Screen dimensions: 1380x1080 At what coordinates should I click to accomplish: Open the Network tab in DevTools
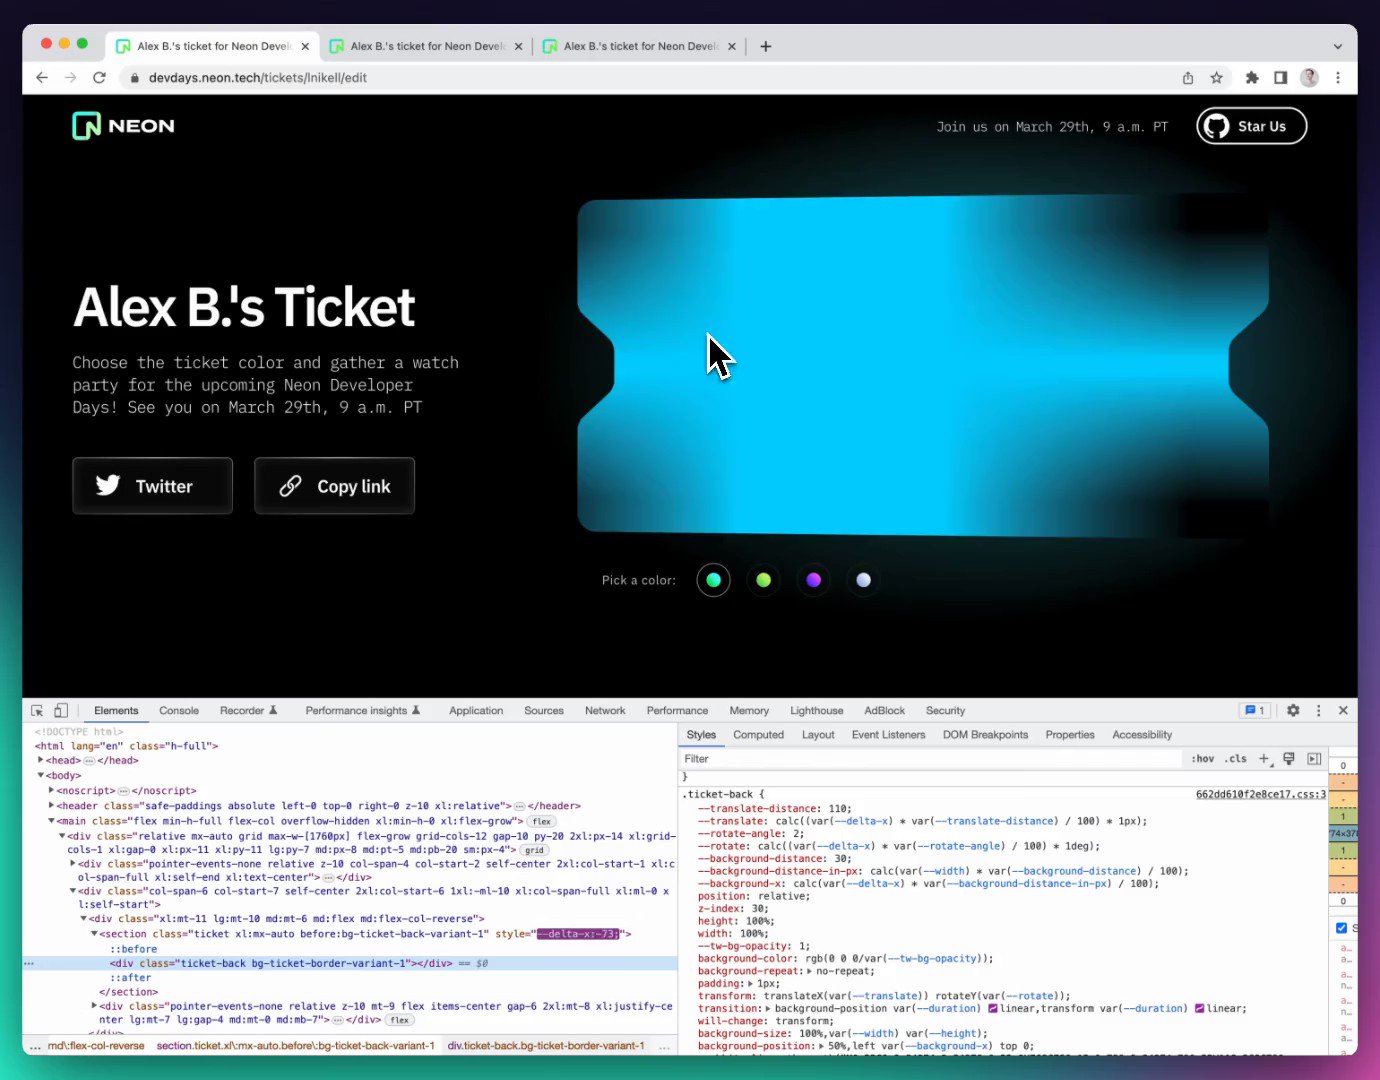[x=605, y=710]
